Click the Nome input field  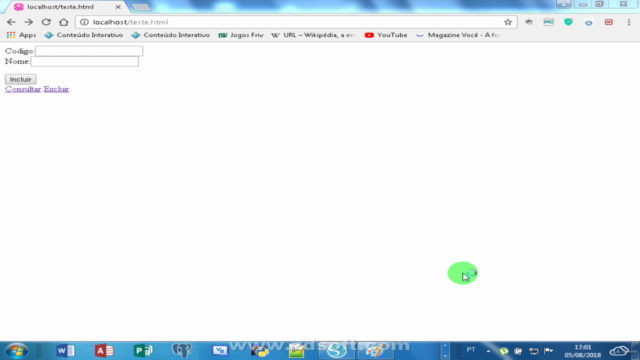point(85,62)
